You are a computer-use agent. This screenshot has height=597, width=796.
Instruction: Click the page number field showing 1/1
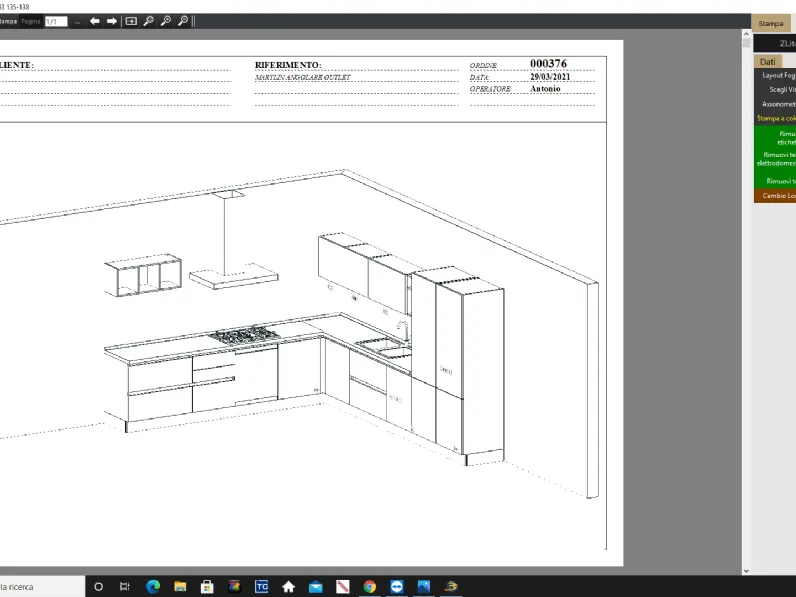[x=56, y=22]
